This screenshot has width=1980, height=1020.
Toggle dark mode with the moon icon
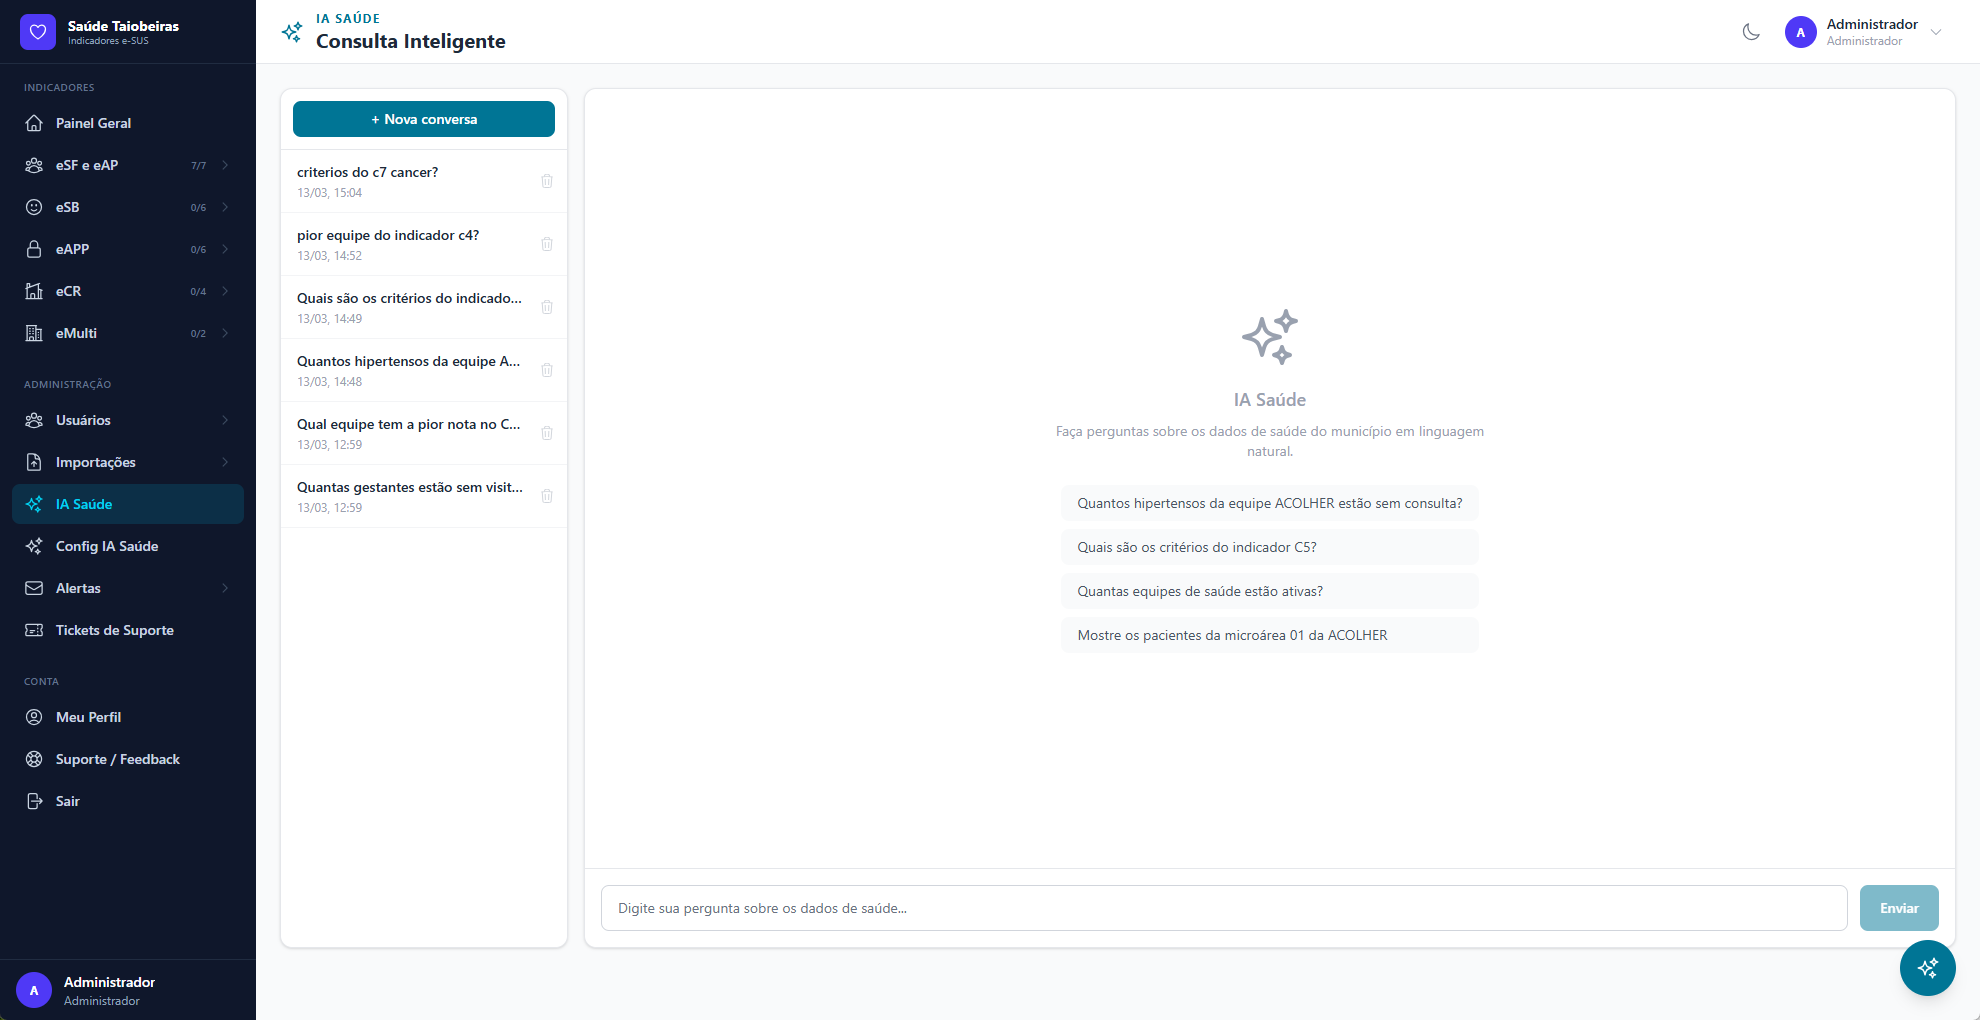coord(1751,32)
